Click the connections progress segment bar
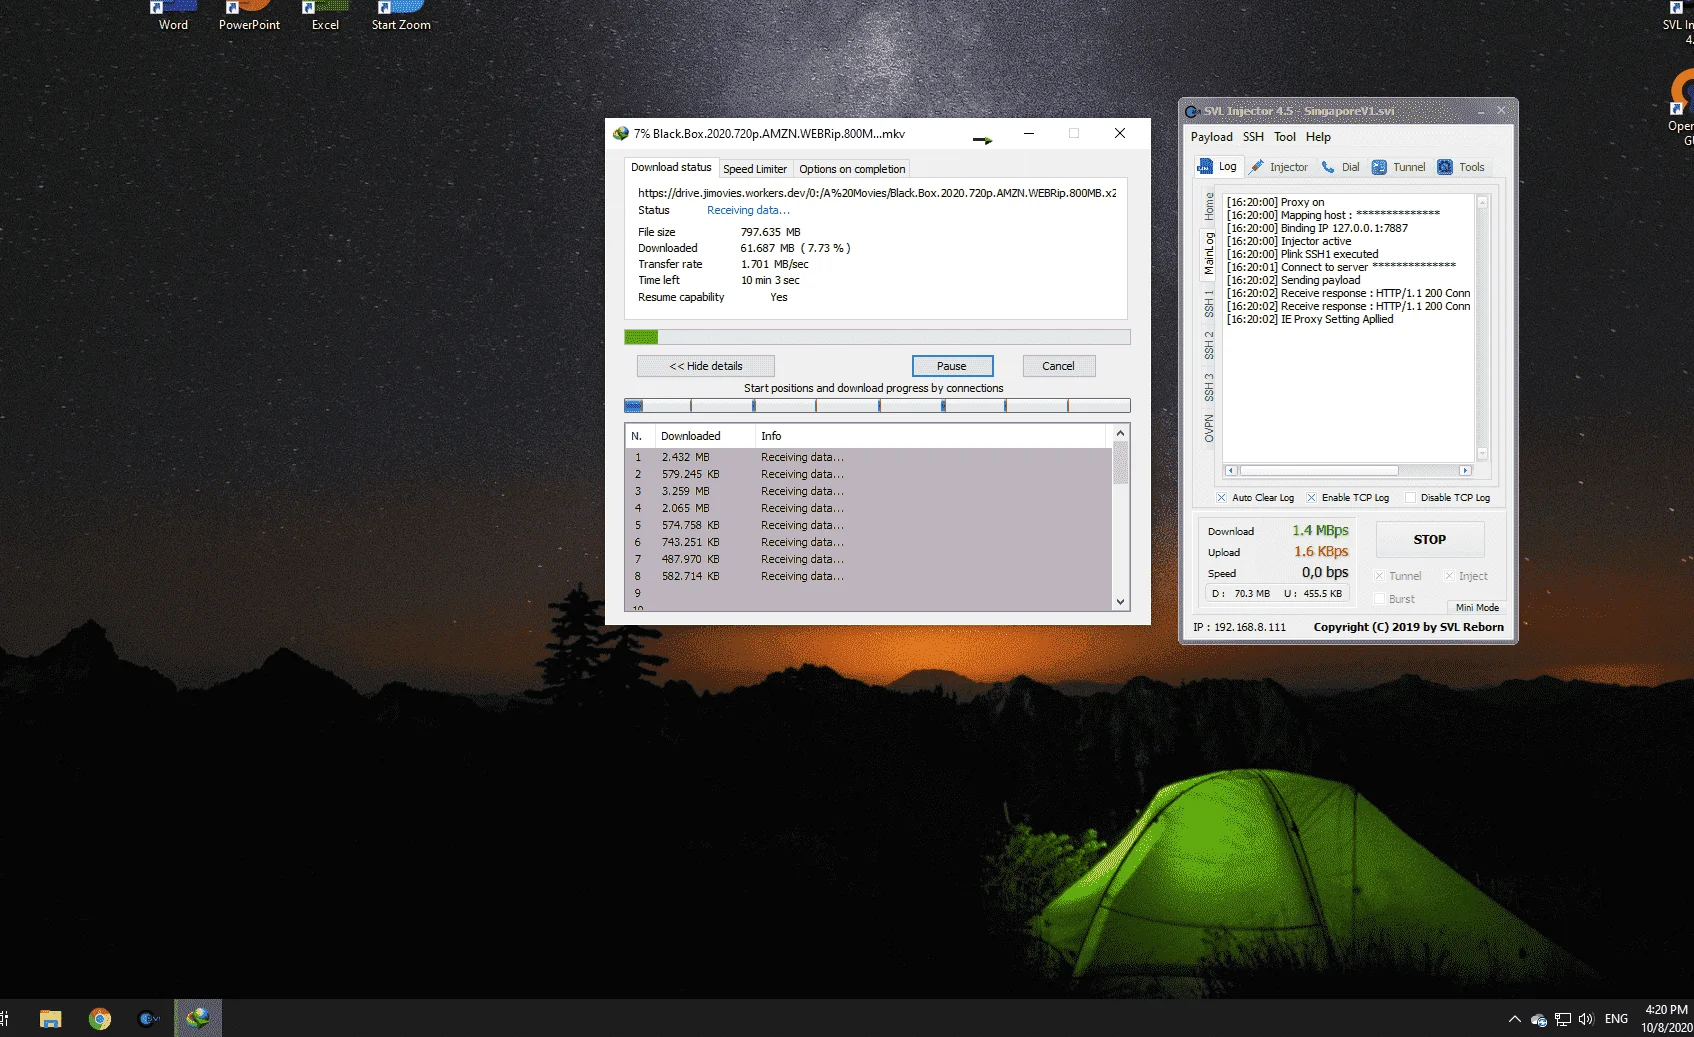The height and width of the screenshot is (1037, 1694). pos(877,406)
